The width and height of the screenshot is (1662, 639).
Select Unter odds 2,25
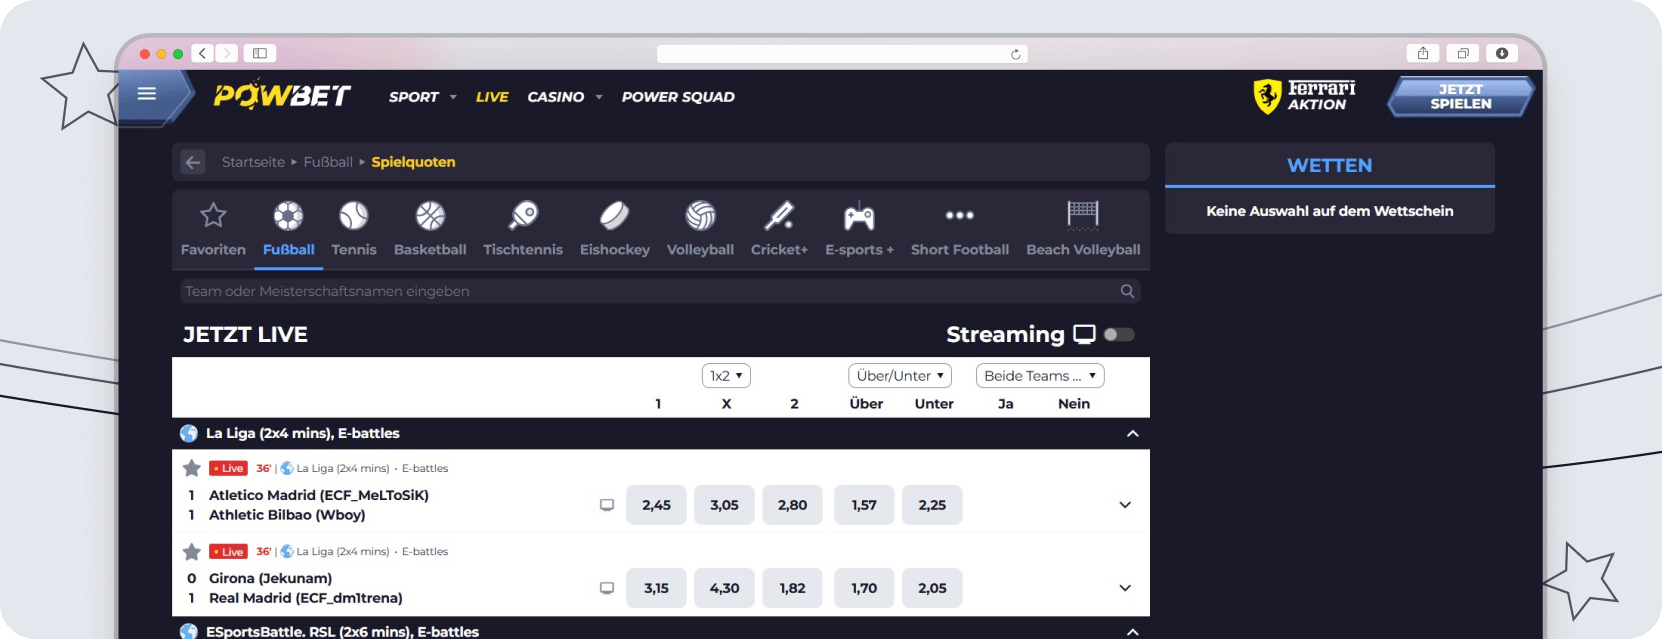932,505
